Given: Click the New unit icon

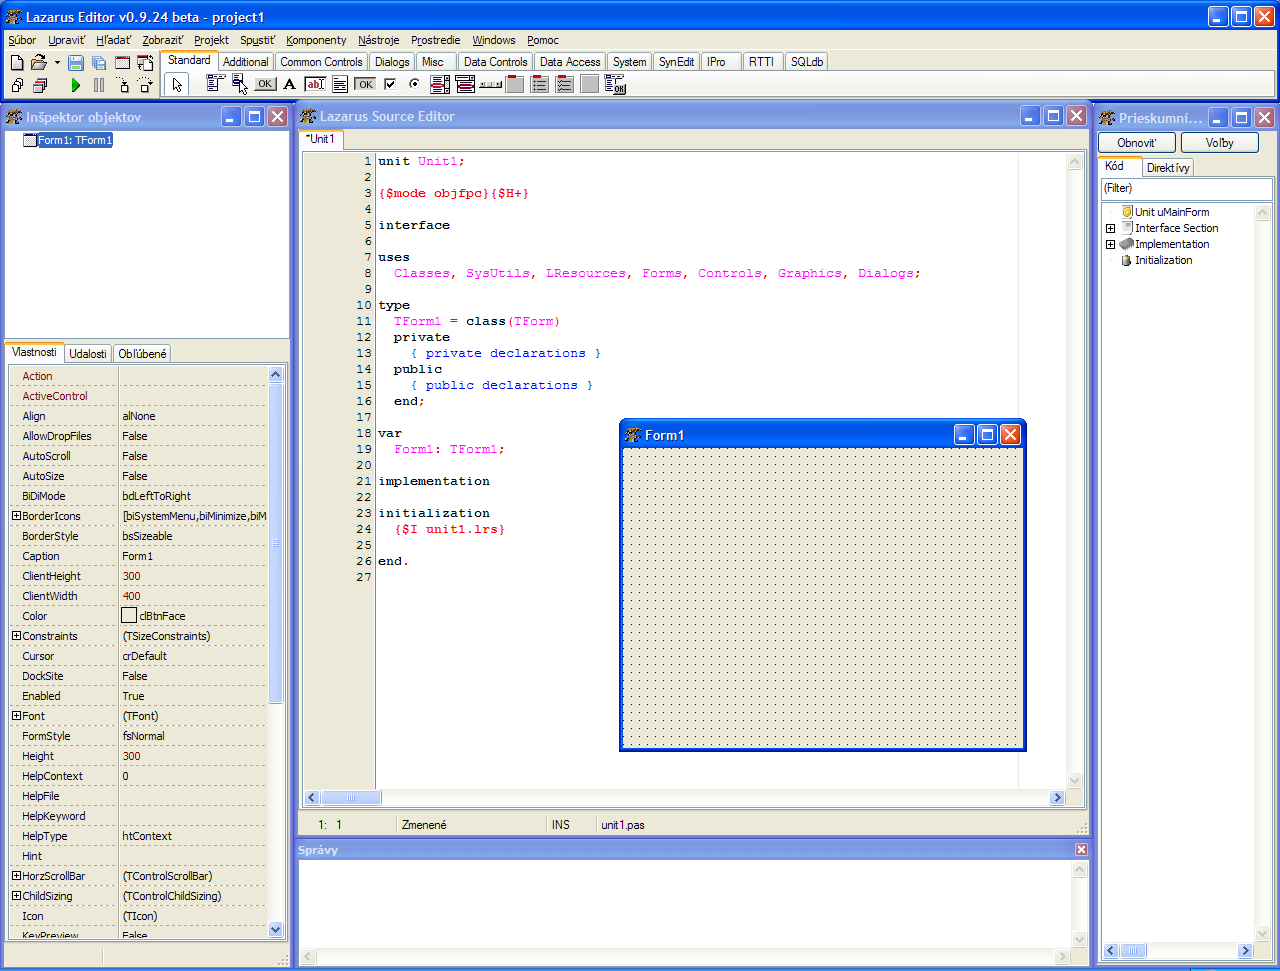Looking at the screenshot, I should [17, 62].
